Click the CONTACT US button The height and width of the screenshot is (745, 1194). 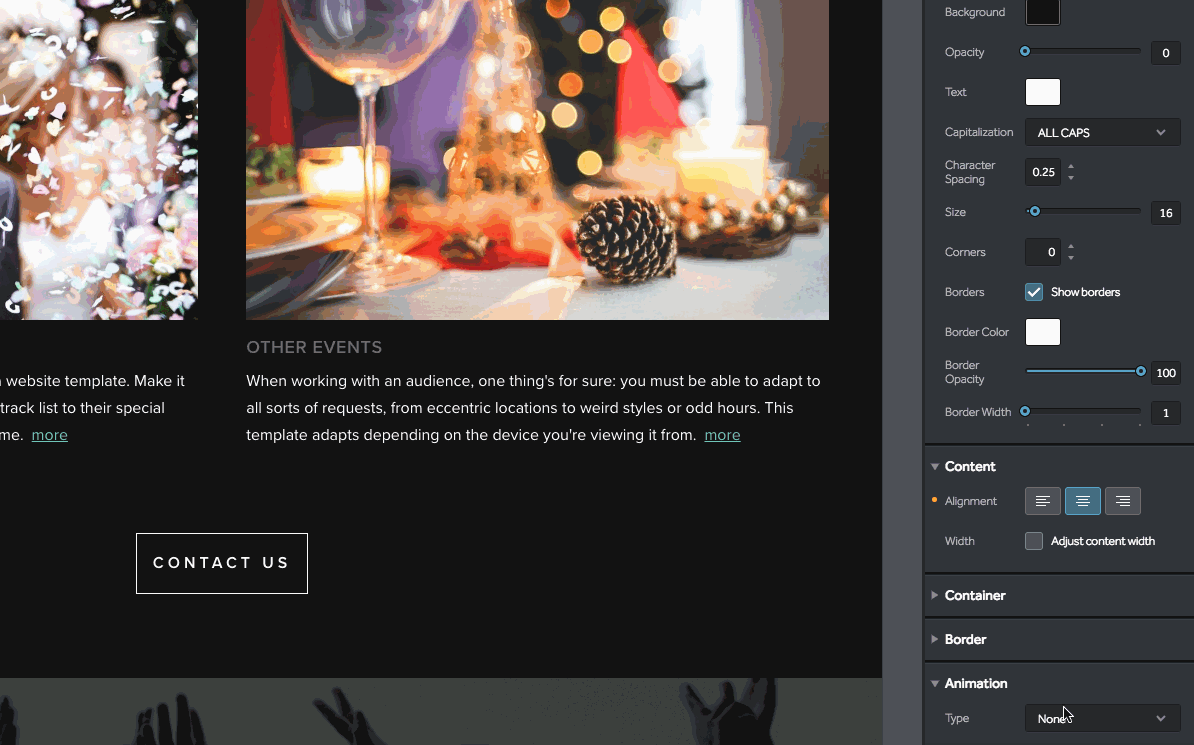coord(222,563)
